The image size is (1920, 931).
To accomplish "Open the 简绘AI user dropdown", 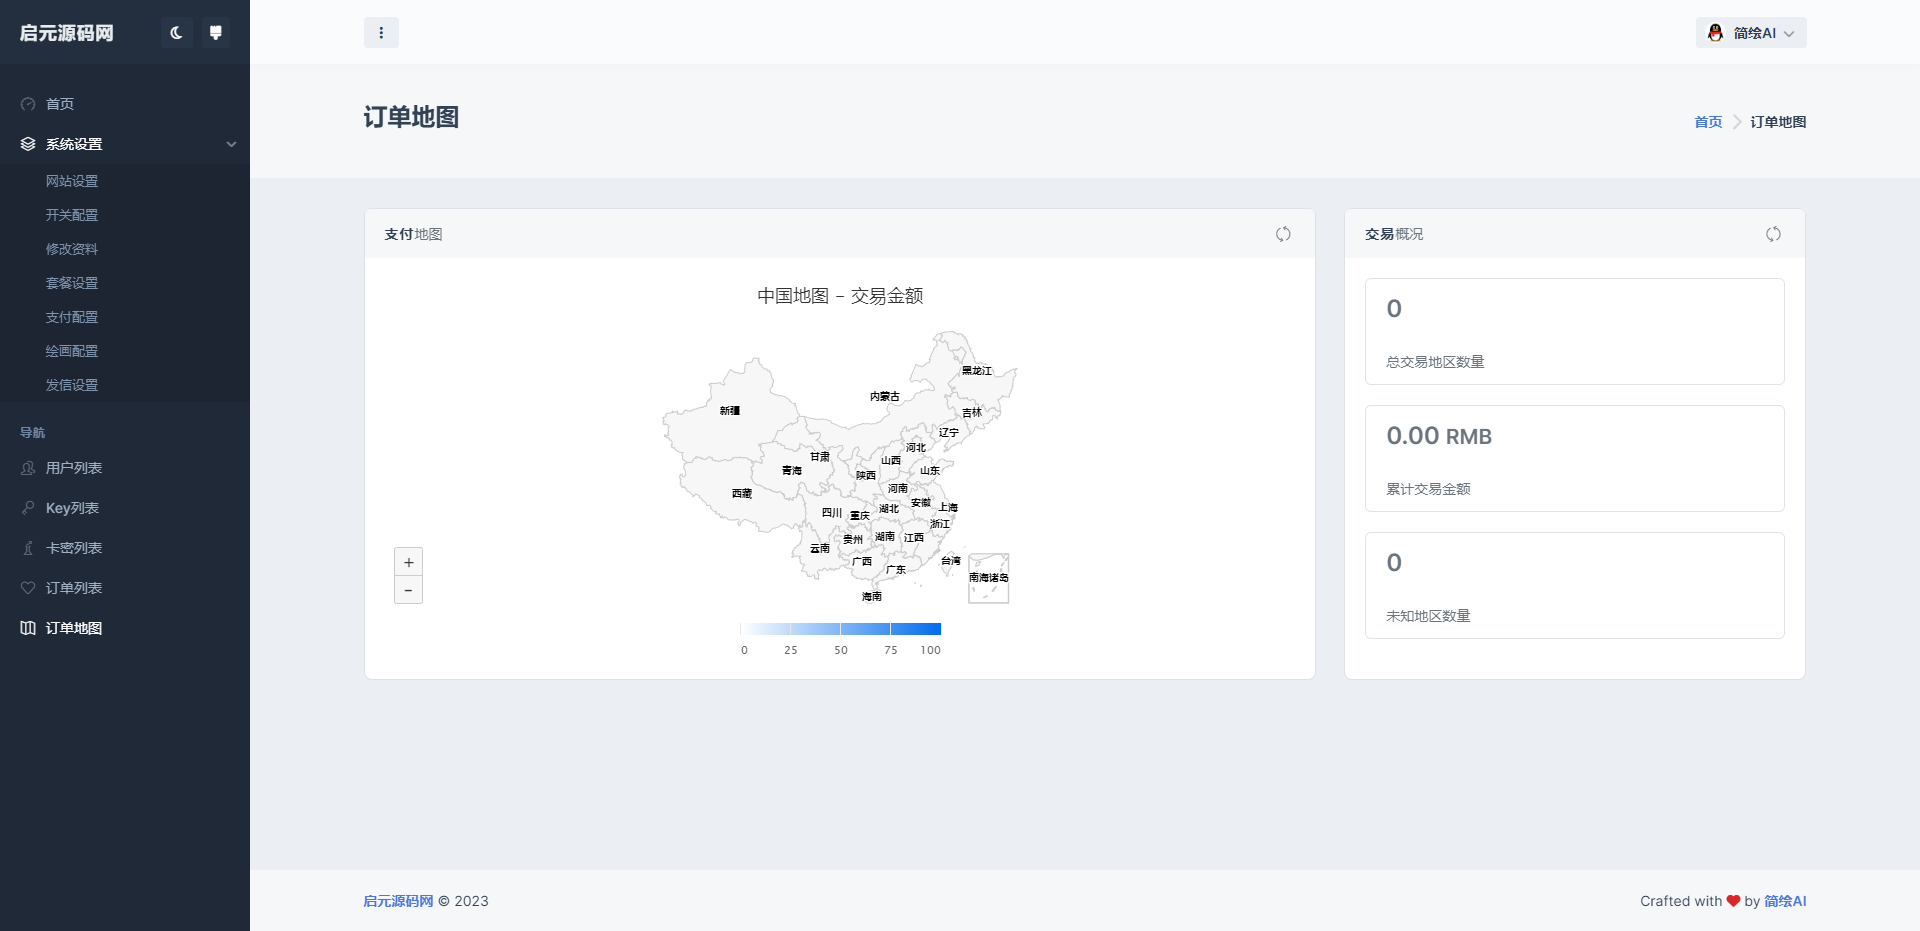I will (1751, 33).
